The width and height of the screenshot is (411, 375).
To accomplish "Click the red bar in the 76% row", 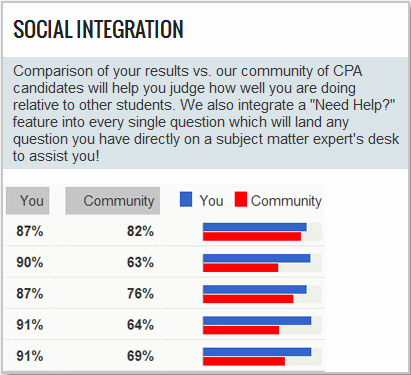I will 248,299.
